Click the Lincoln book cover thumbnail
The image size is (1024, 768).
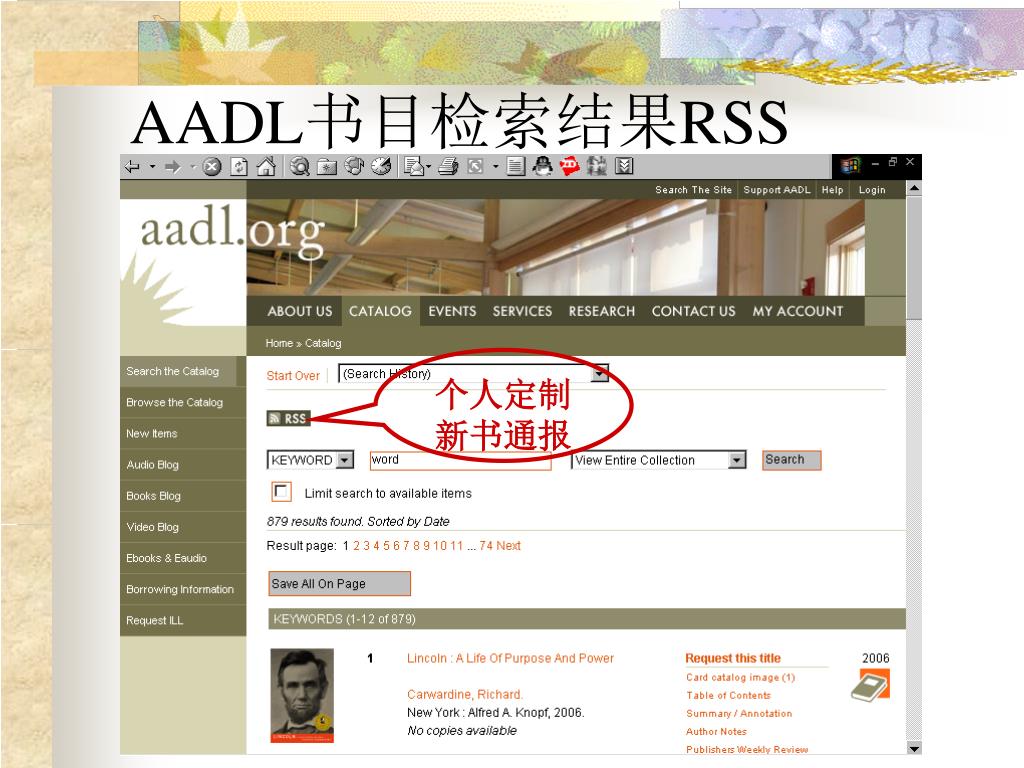click(302, 695)
